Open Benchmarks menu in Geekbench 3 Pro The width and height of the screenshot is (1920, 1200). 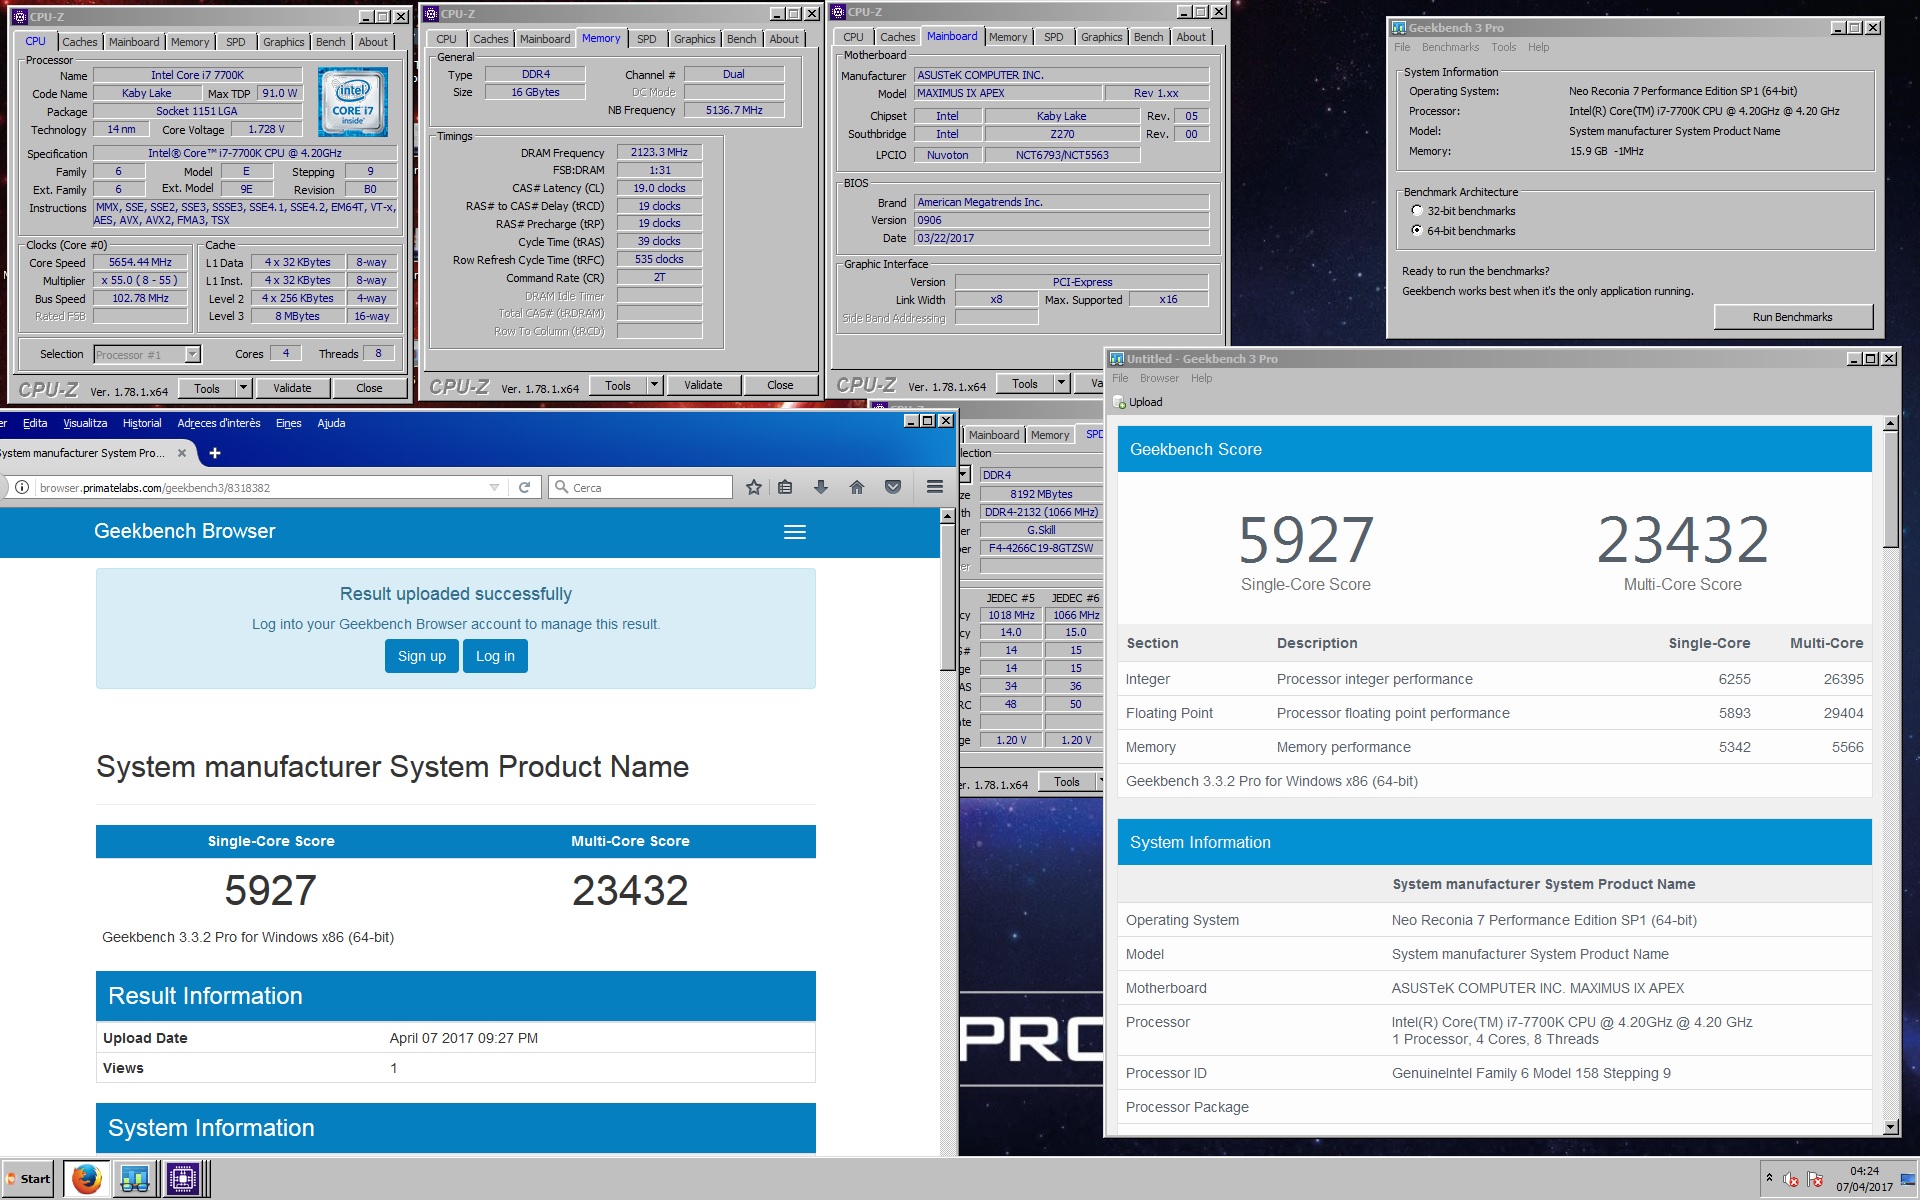pos(1450,47)
